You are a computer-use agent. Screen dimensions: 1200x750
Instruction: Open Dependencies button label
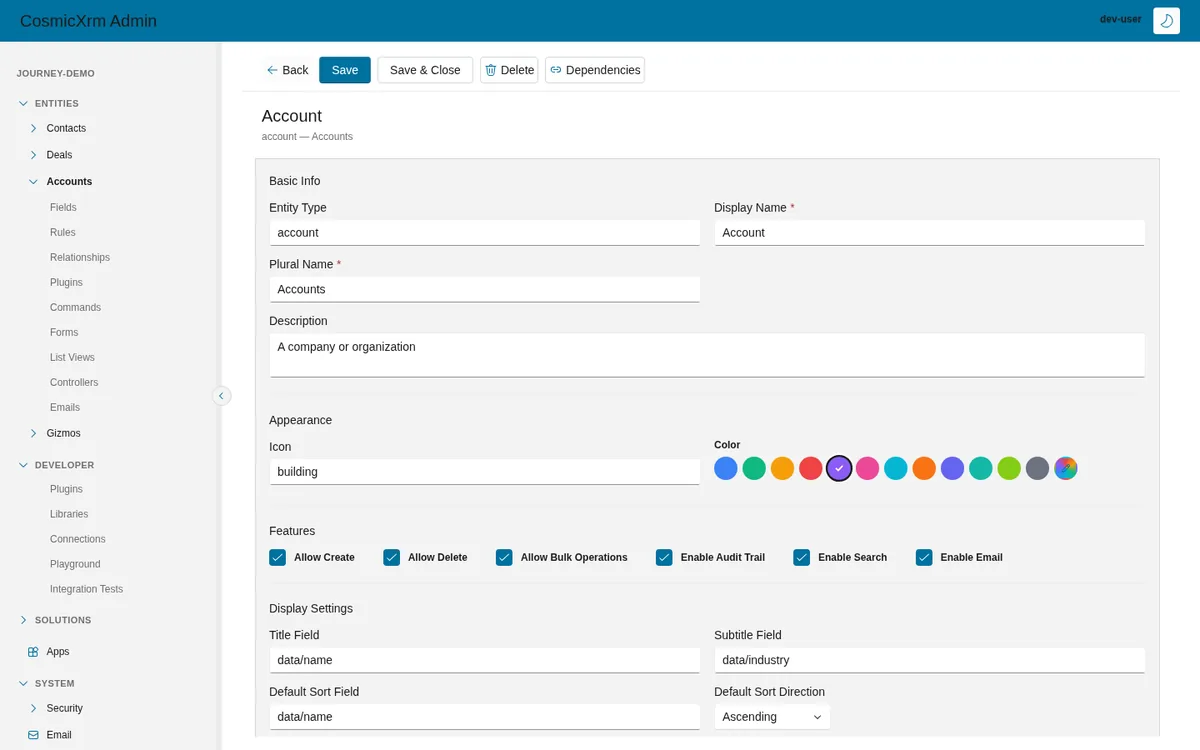pyautogui.click(x=603, y=70)
